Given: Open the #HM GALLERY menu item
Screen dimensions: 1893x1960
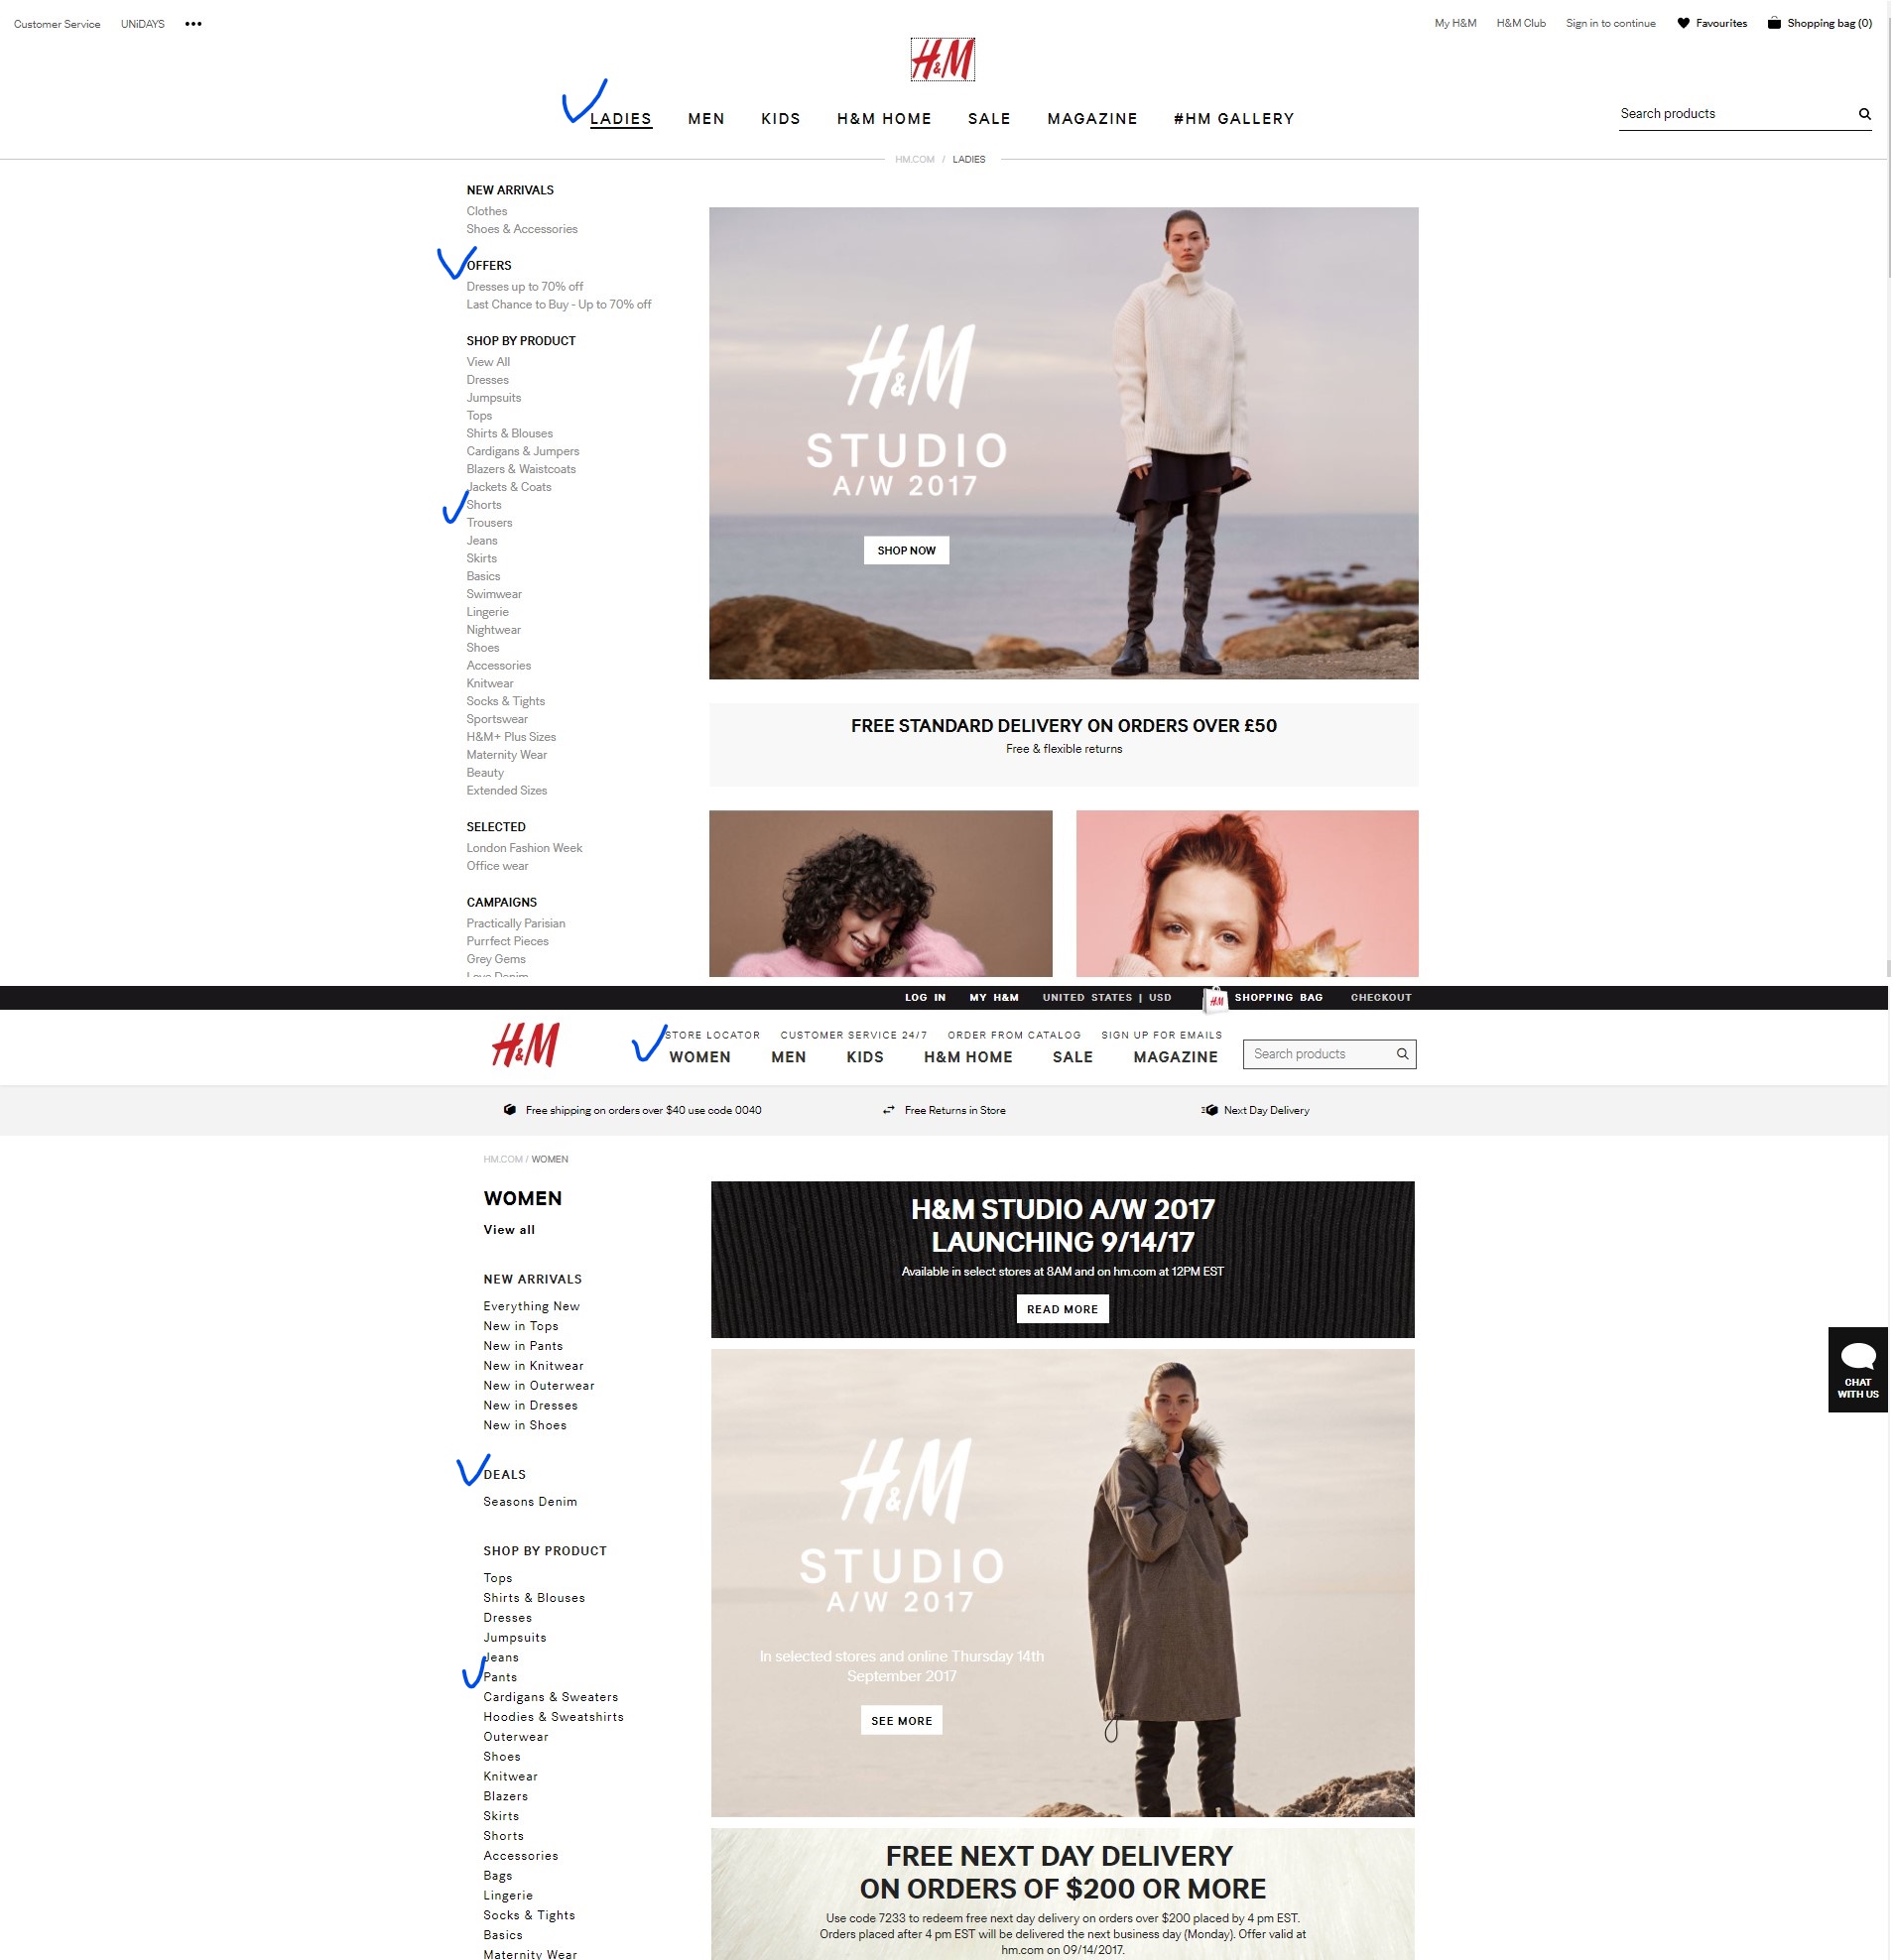Looking at the screenshot, I should click(x=1233, y=119).
